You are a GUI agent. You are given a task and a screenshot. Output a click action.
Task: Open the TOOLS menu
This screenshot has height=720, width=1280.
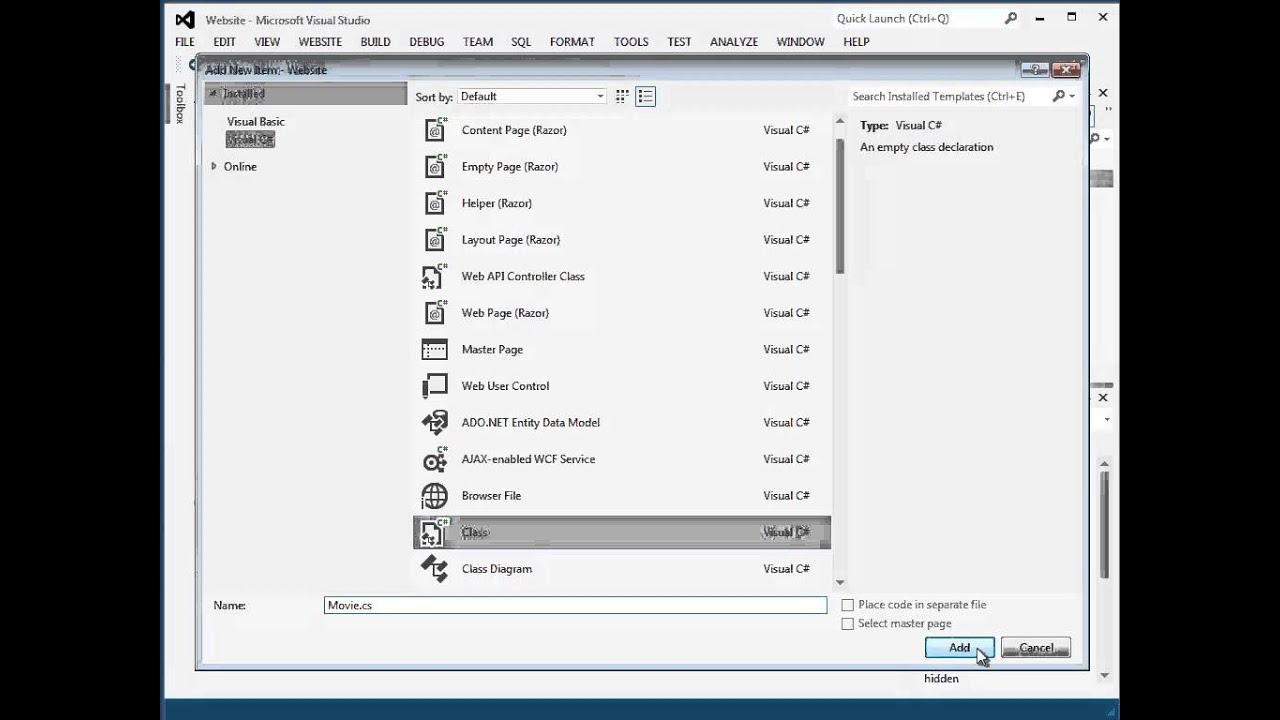(631, 42)
